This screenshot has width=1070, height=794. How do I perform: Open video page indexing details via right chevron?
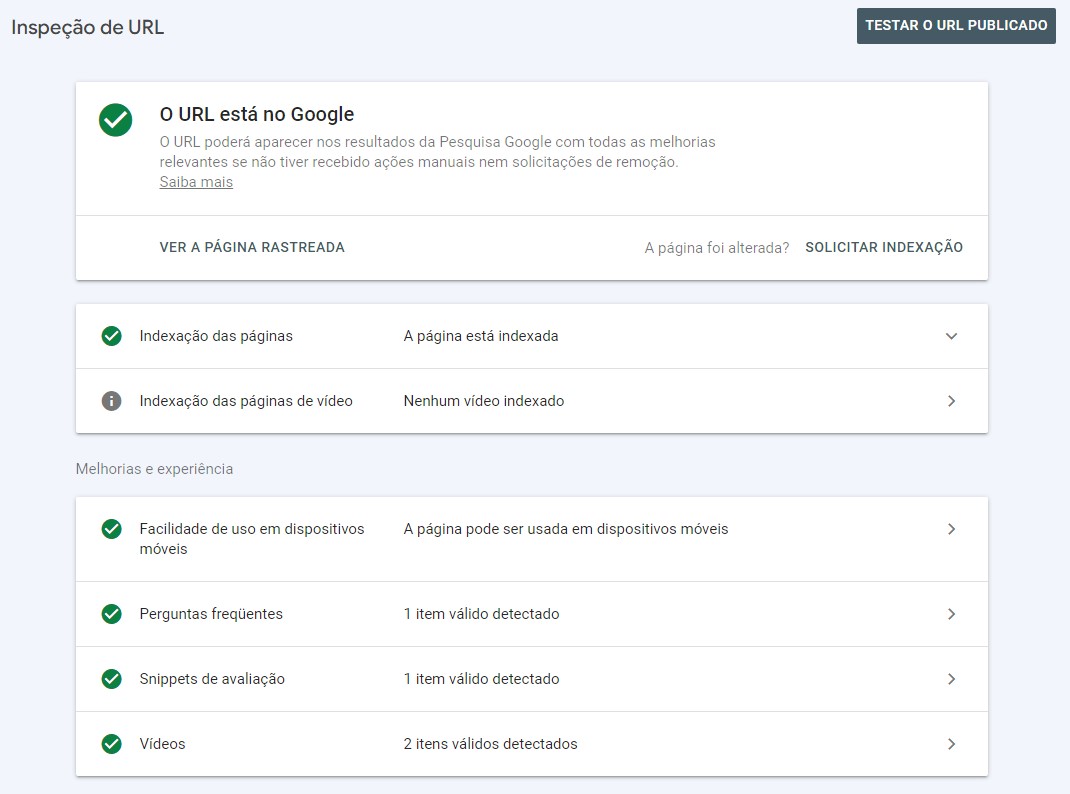click(x=951, y=401)
